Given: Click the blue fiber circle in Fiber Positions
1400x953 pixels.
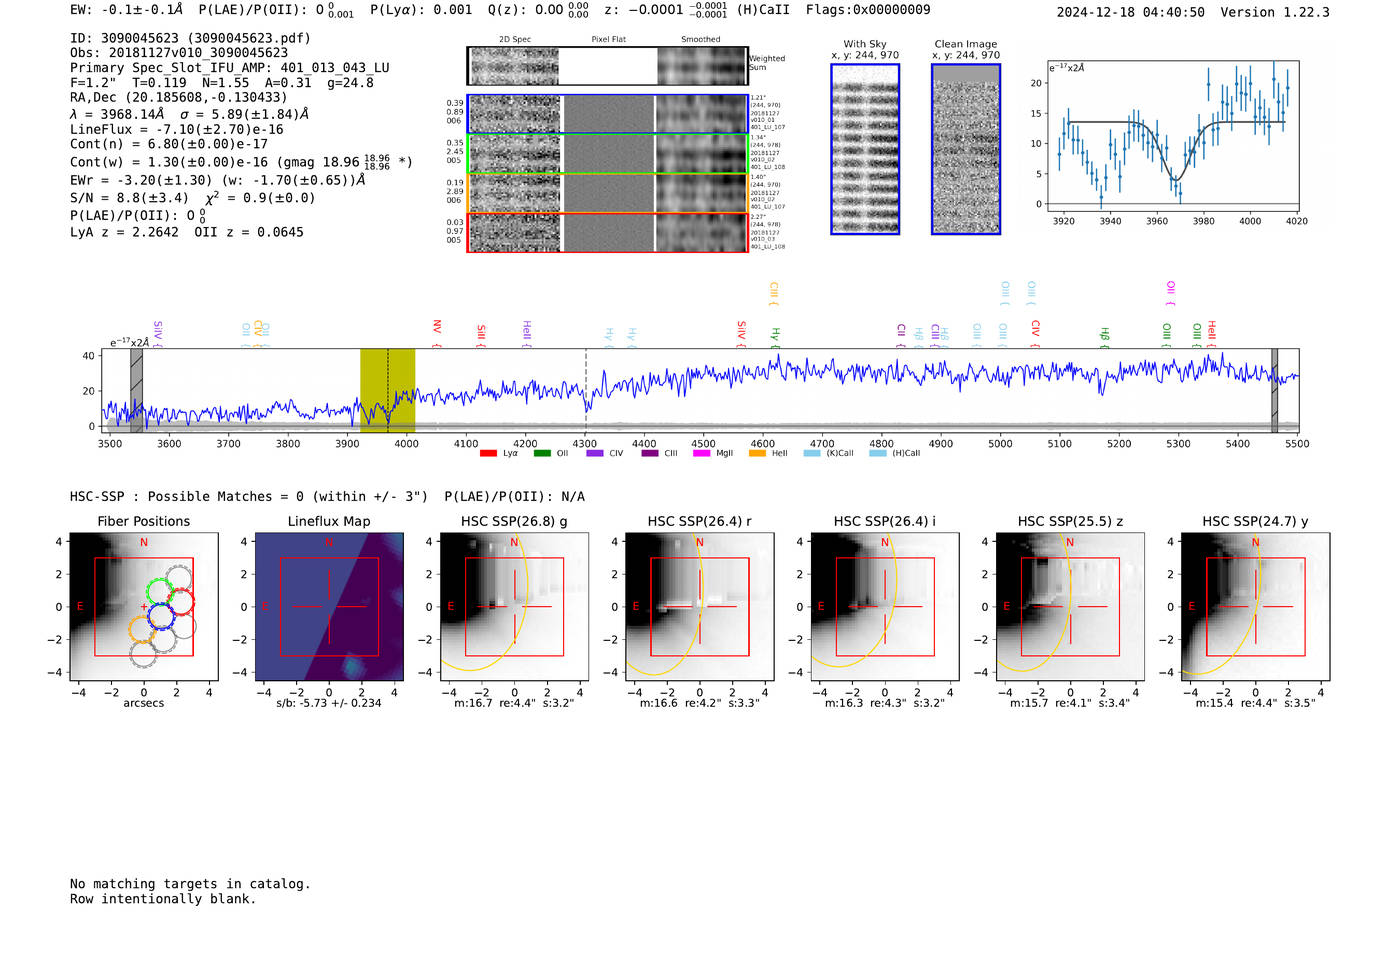Looking at the screenshot, I should 161,616.
